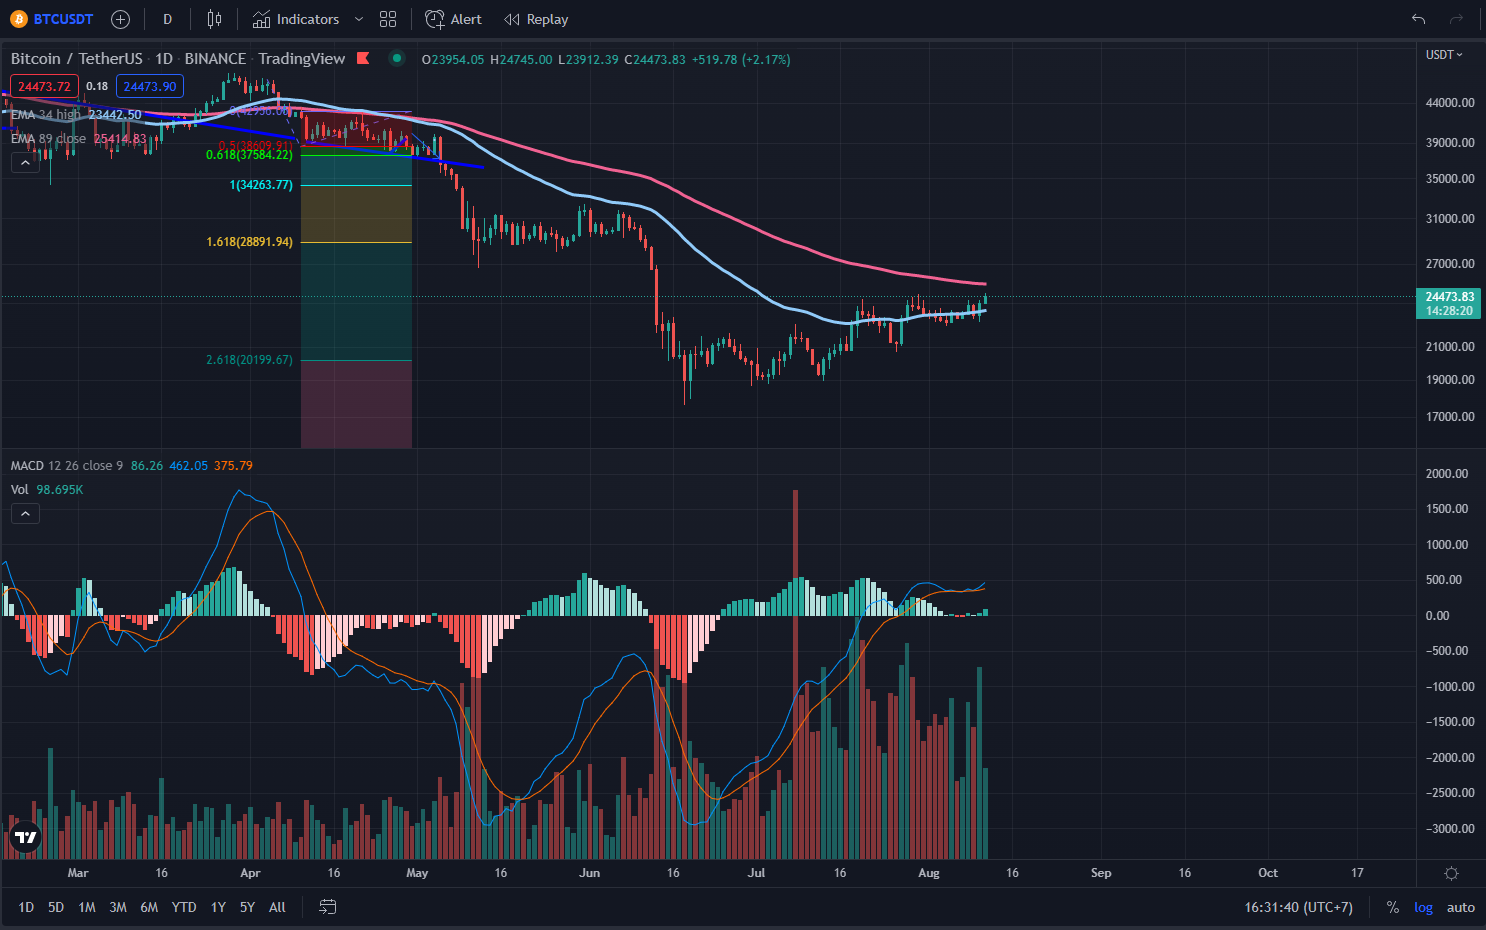Open the go-to-date calendar icon
The width and height of the screenshot is (1486, 930).
(327, 907)
